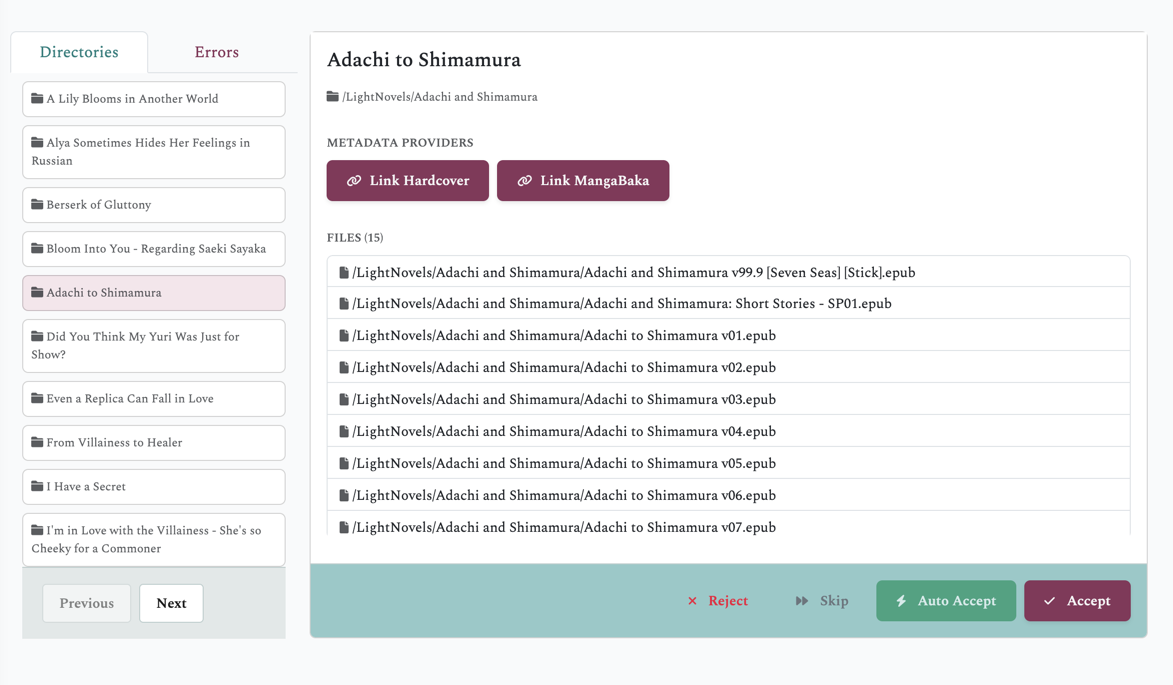Click the folder icon beside I Have a Secret
This screenshot has height=685, width=1173.
click(37, 486)
